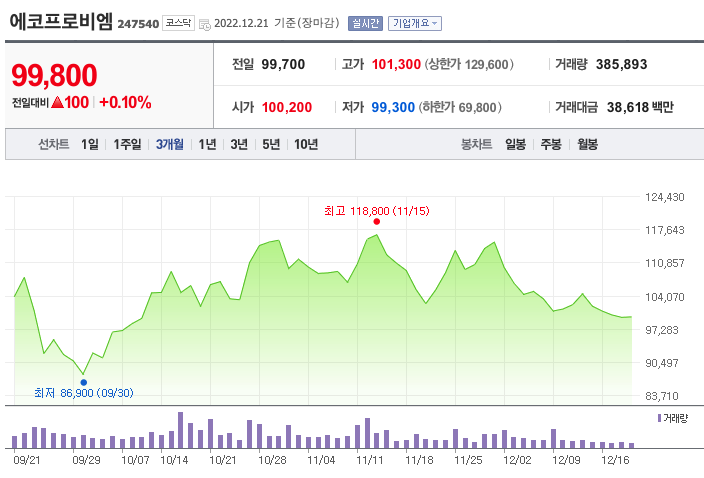Viewport: 704px width, 478px height.
Task: Click the red up-triangle change indicator
Action: 57,102
